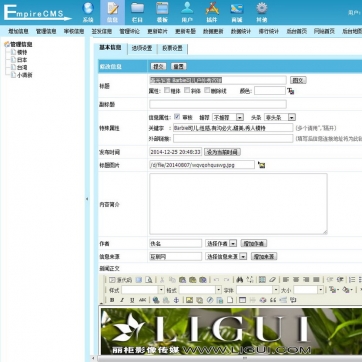Open the 管理评论 menu item
Image resolution: width=362 pixels, height=362 pixels.
pyautogui.click(x=130, y=31)
